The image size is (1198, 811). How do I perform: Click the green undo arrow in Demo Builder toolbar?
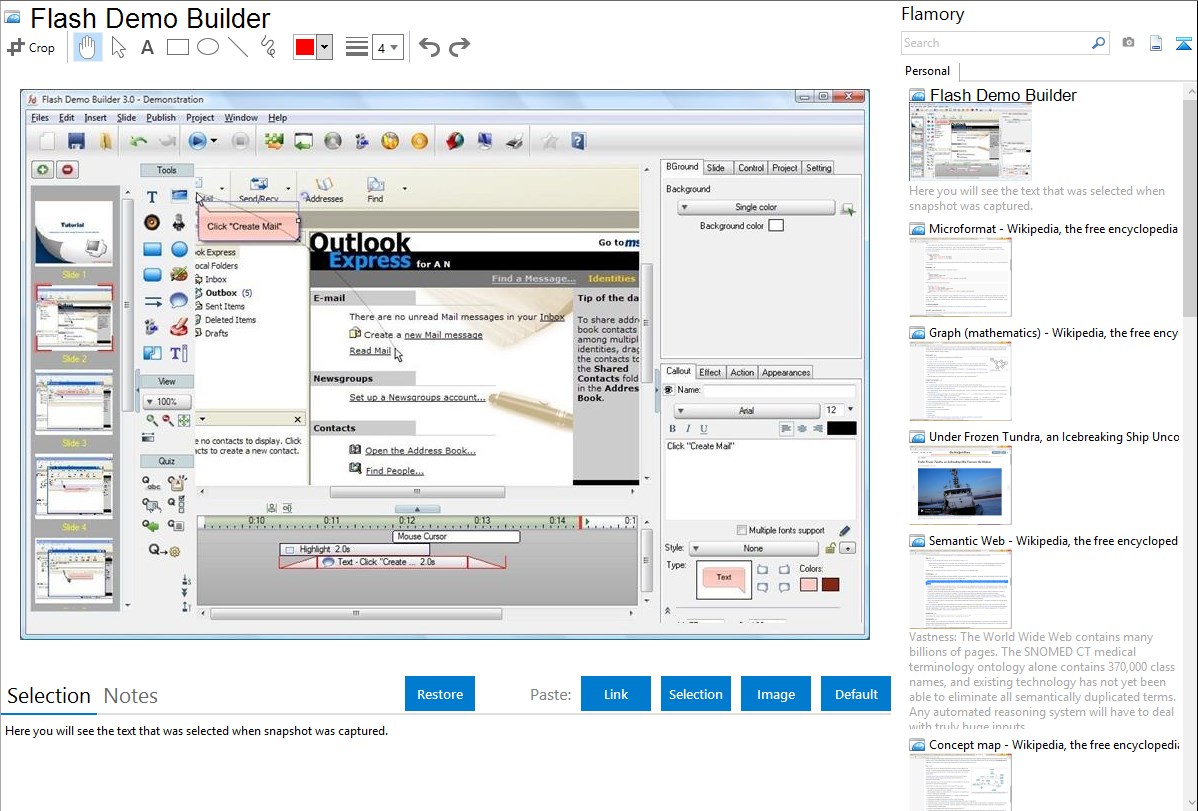138,141
